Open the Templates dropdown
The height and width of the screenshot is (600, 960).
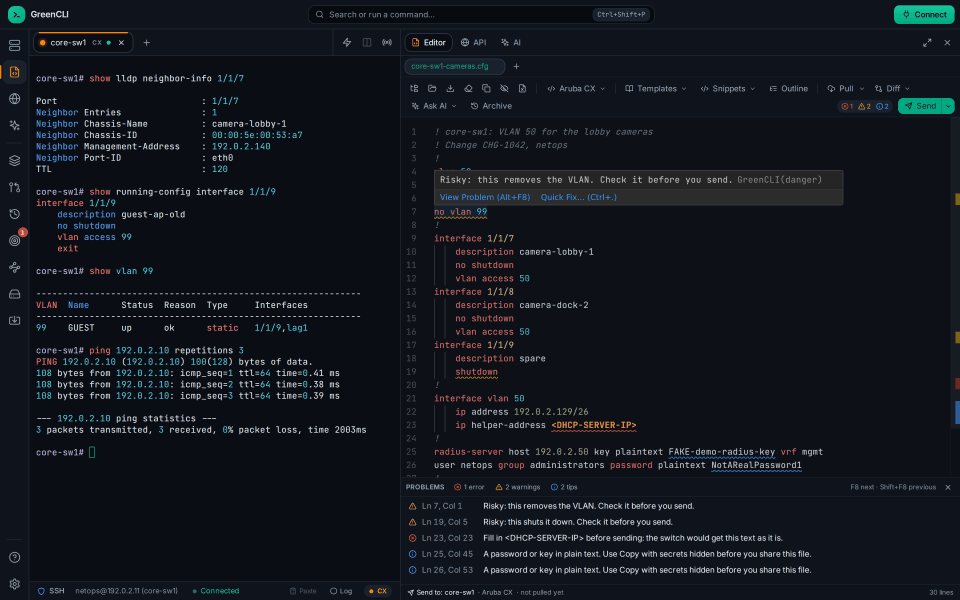(656, 88)
